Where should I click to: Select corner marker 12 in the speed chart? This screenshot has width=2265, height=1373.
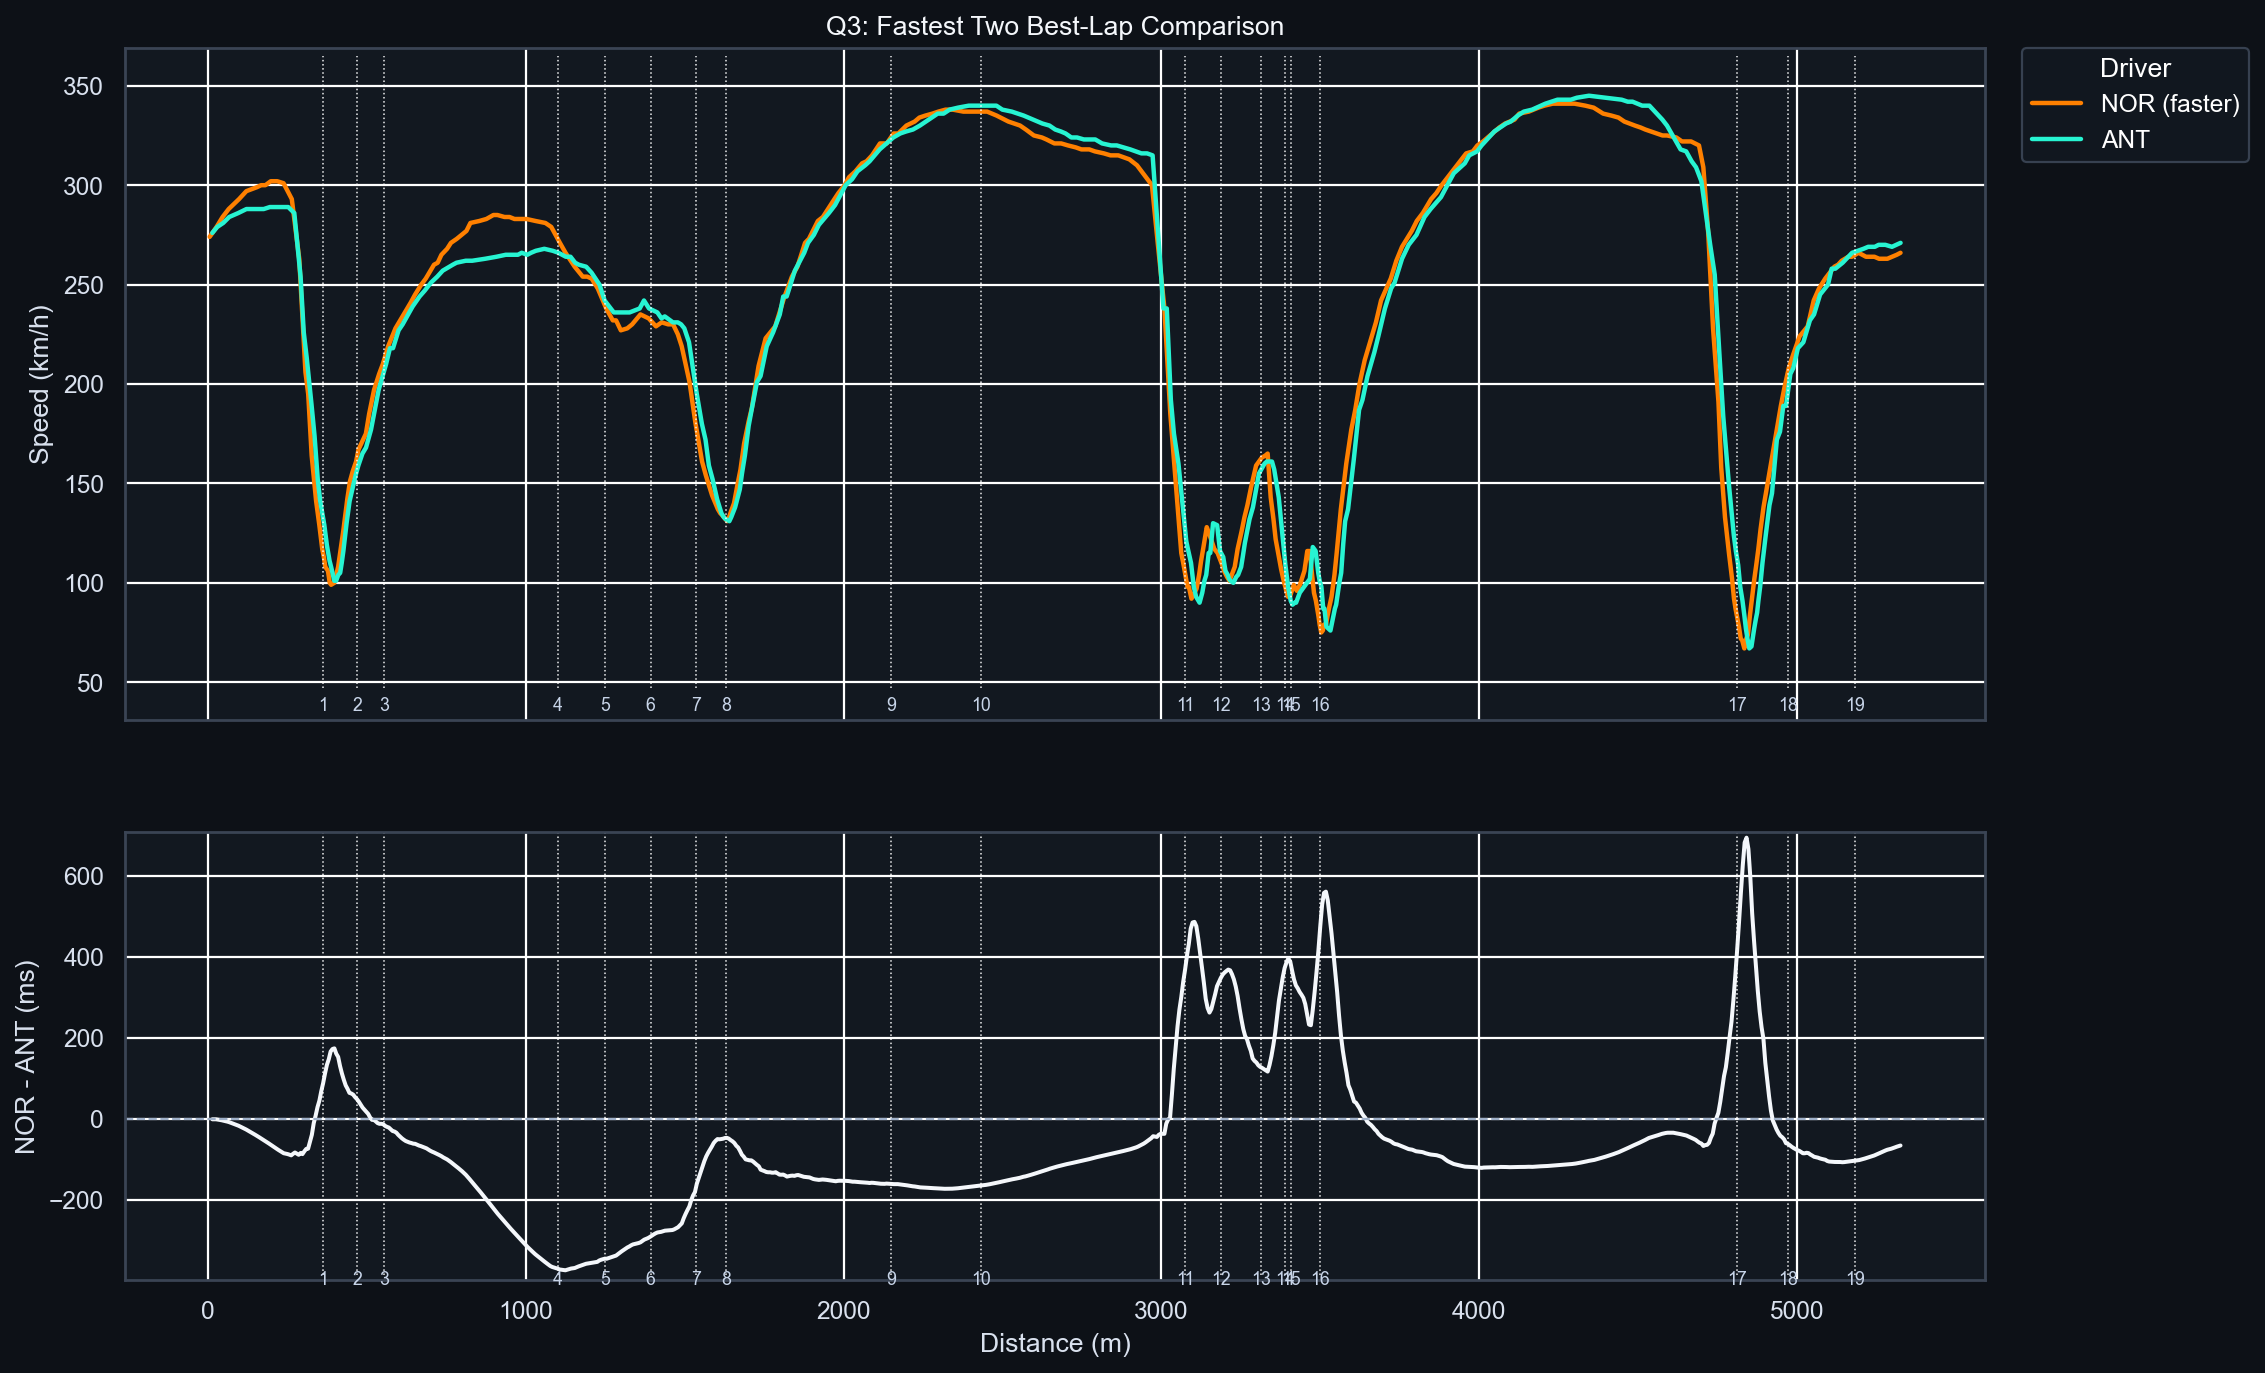coord(1222,705)
